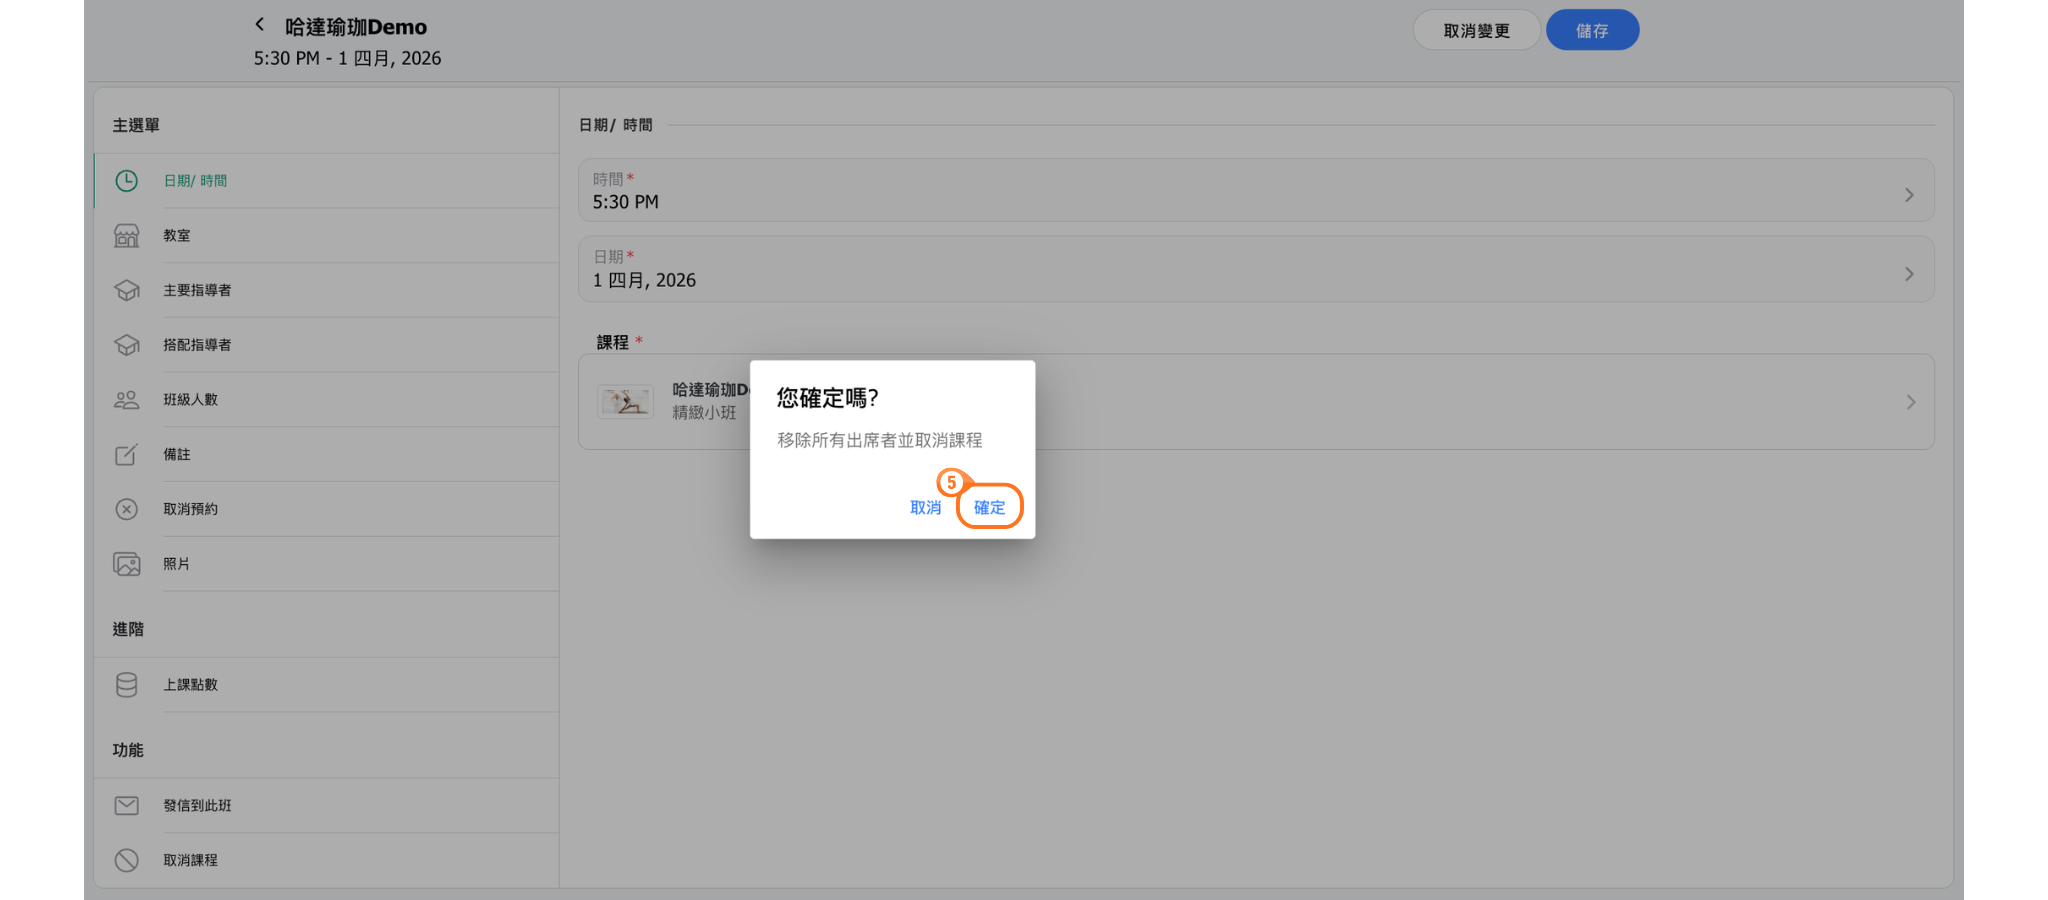Expand the 時間 5:30 PM row chevron
2048x900 pixels.
pos(1909,195)
